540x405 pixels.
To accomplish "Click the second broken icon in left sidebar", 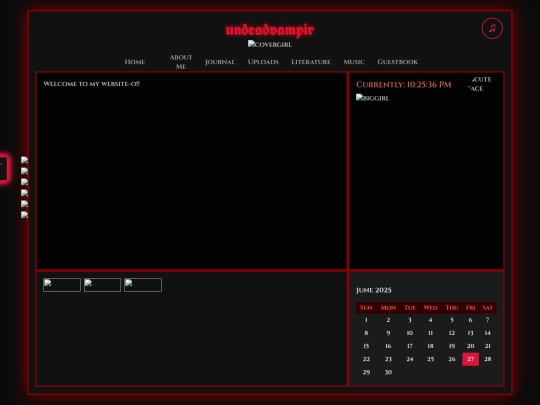I will click(24, 171).
